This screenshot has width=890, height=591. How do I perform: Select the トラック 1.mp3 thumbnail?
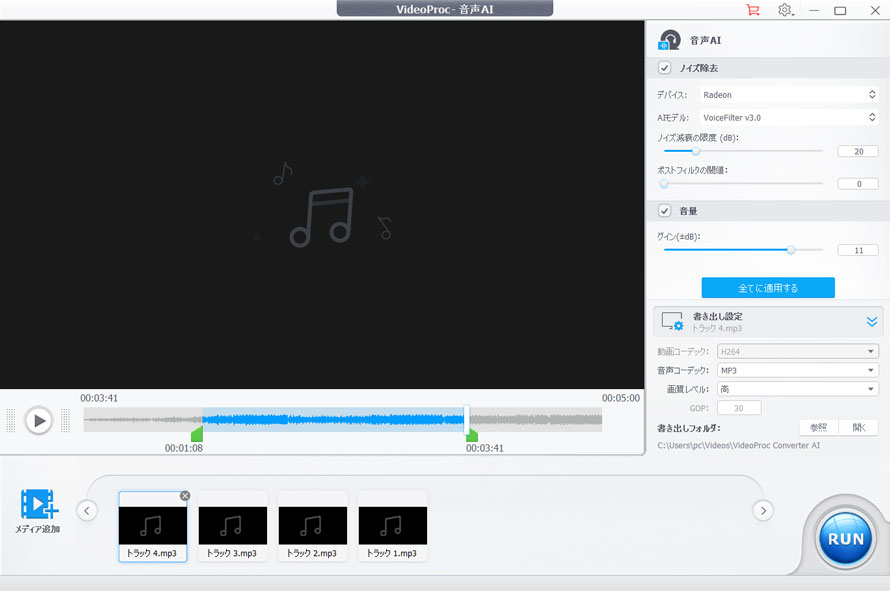click(x=393, y=526)
